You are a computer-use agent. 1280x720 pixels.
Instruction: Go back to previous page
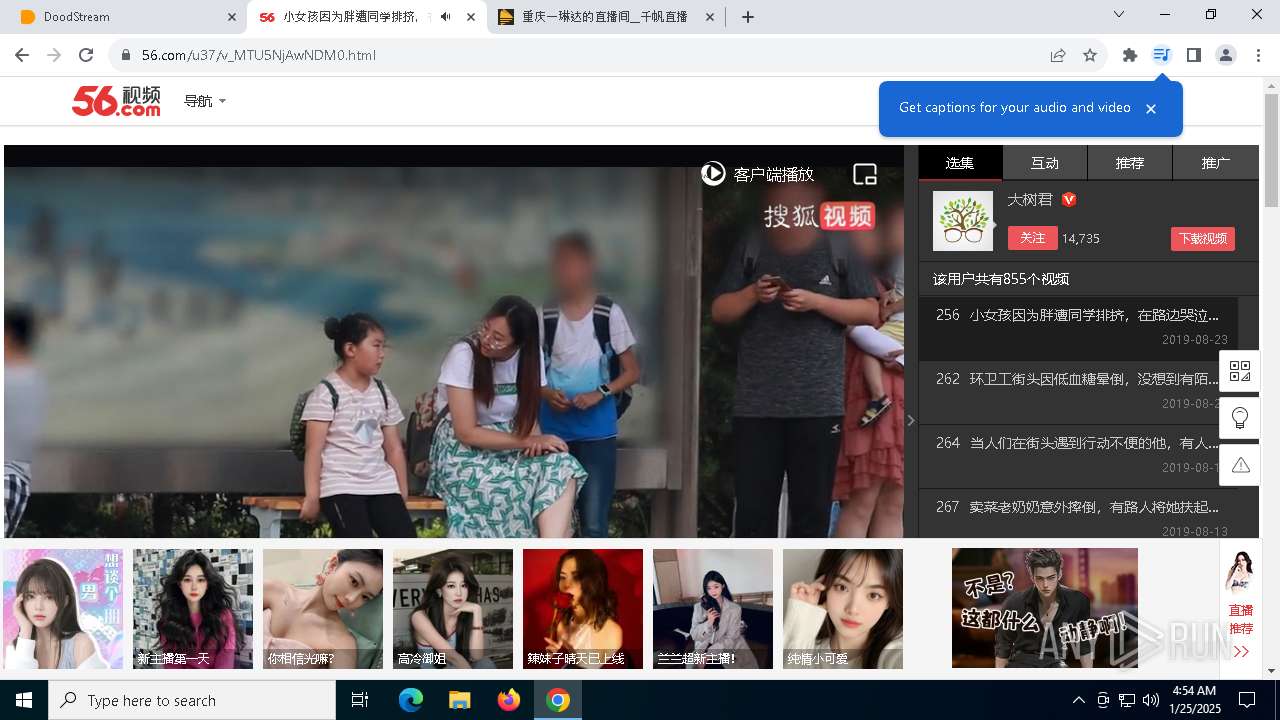coord(22,55)
